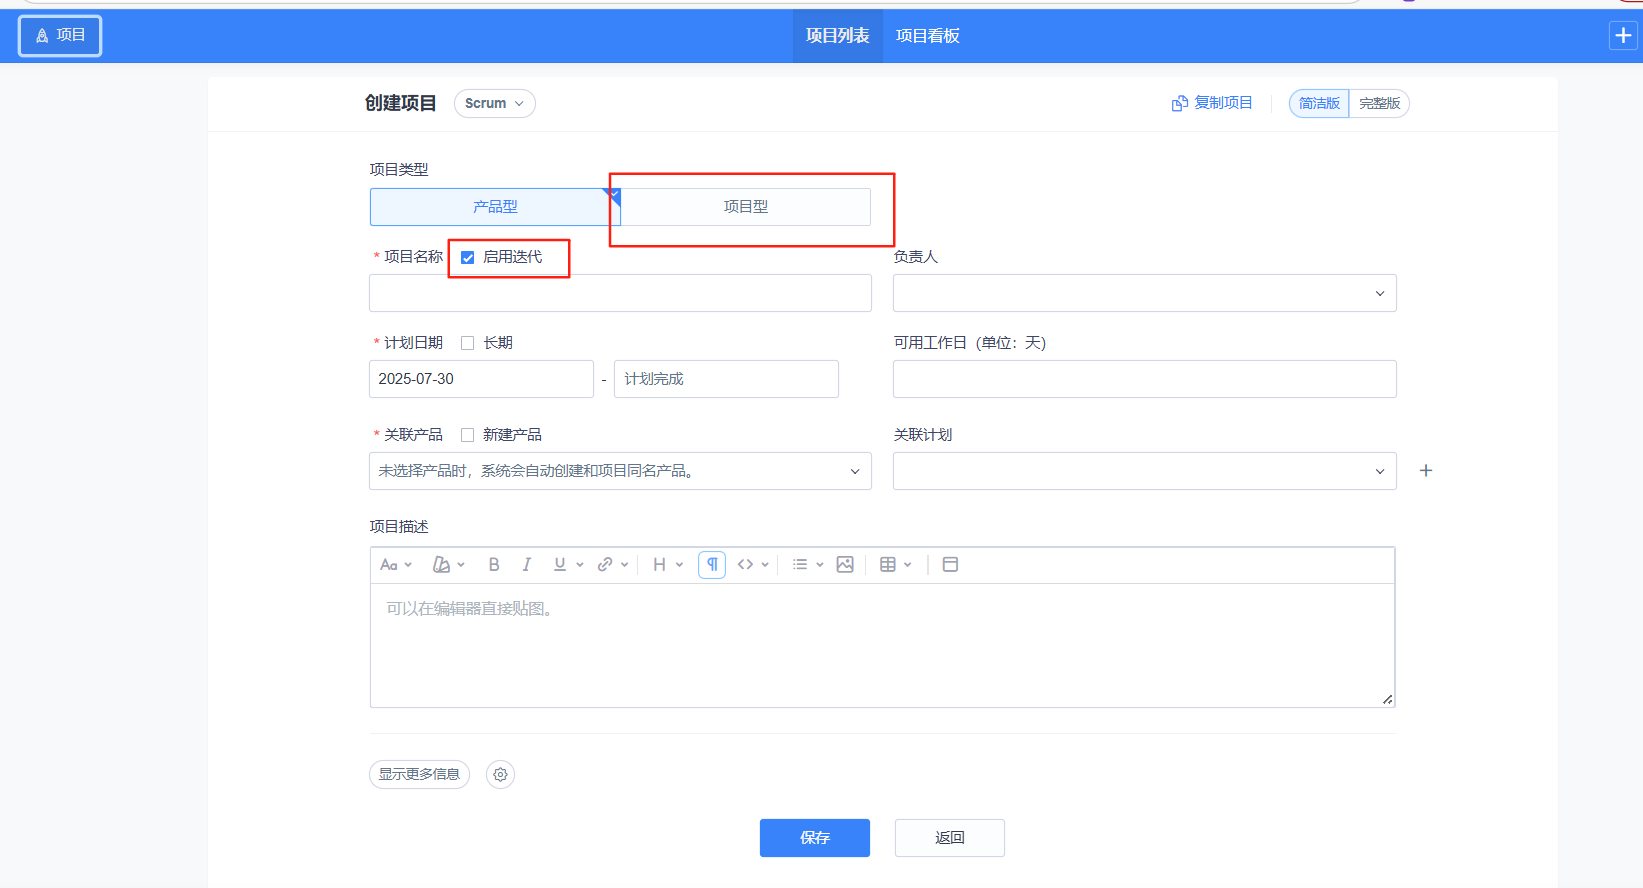Choose the heading (H) tool
The width and height of the screenshot is (1643, 888).
point(659,565)
